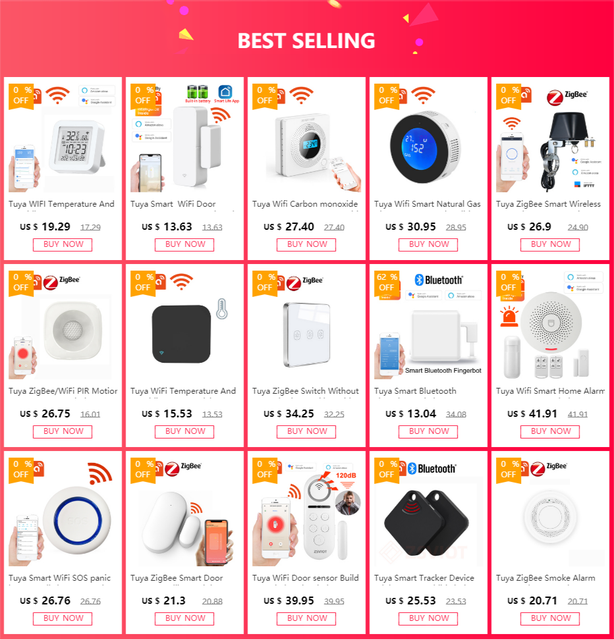The height and width of the screenshot is (640, 614).
Task: Open the Tuya Wifi Smart Natural Gas title
Action: 429,204
